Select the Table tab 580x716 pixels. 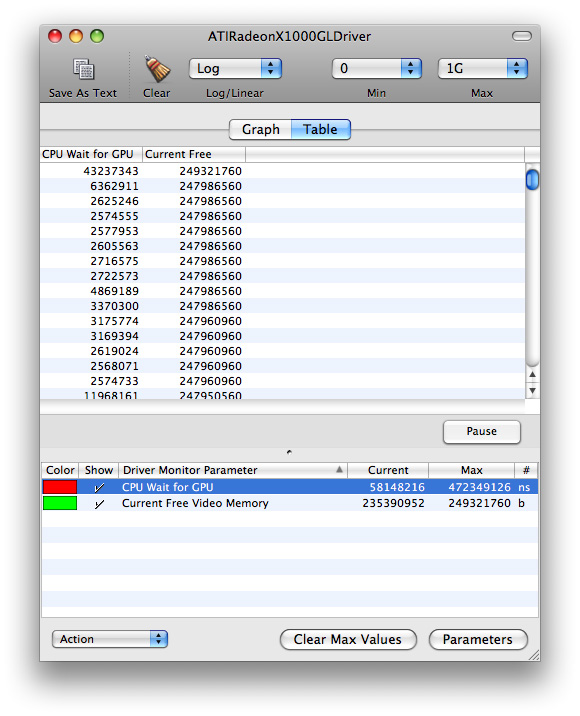click(321, 129)
